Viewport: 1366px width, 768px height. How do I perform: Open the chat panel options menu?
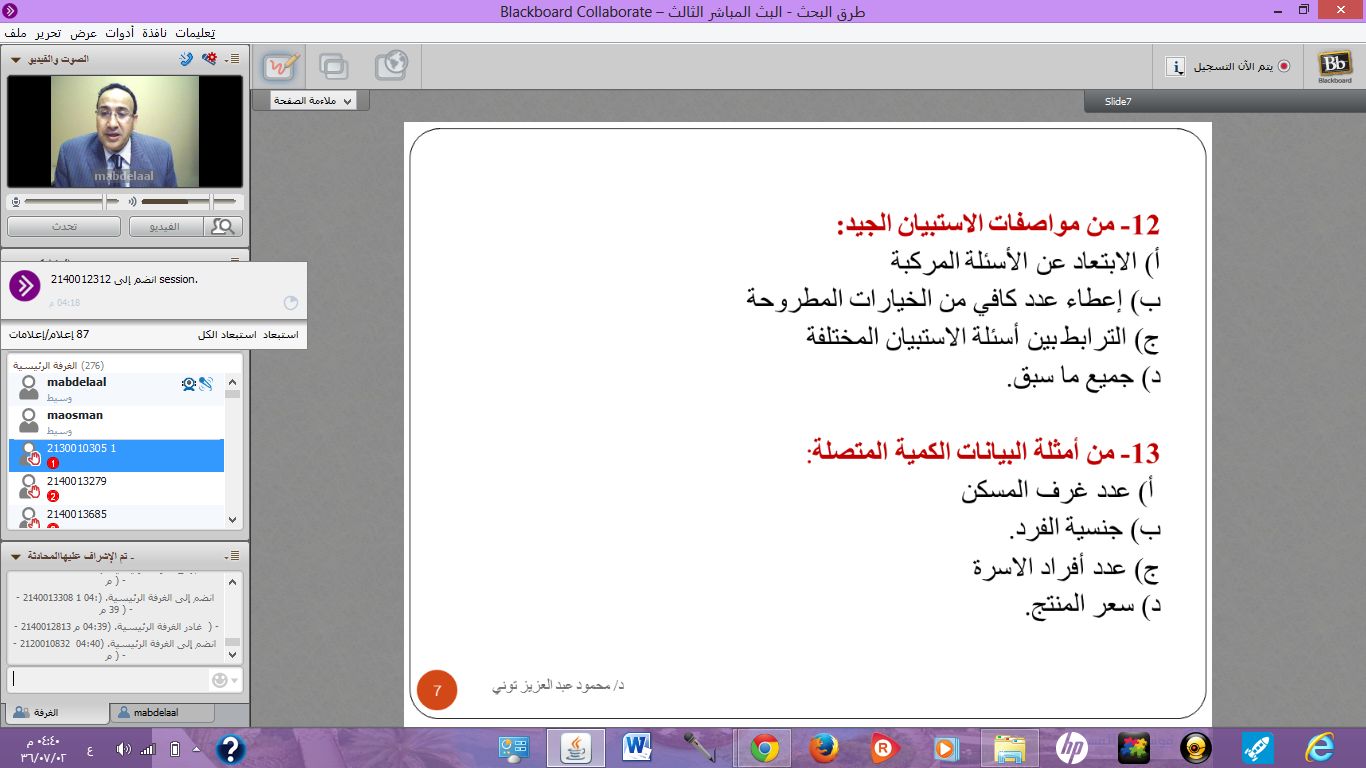(x=234, y=555)
